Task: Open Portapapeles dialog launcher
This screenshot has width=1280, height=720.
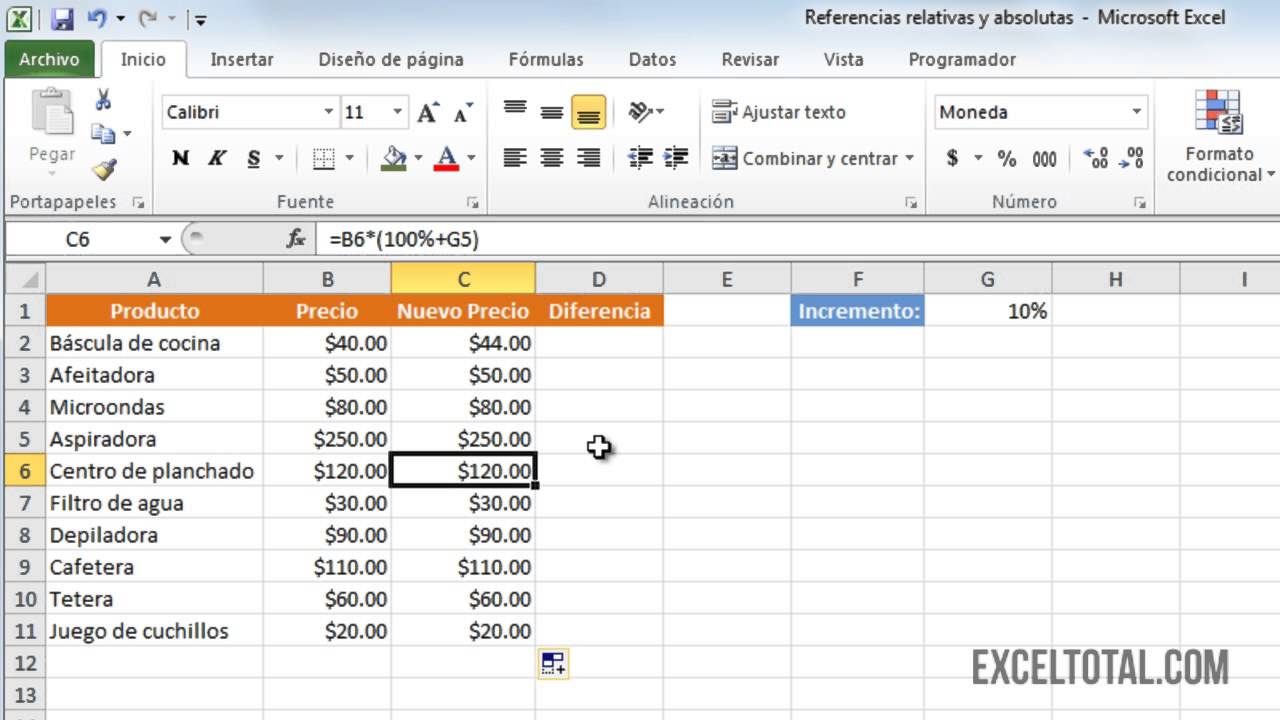Action: [138, 203]
